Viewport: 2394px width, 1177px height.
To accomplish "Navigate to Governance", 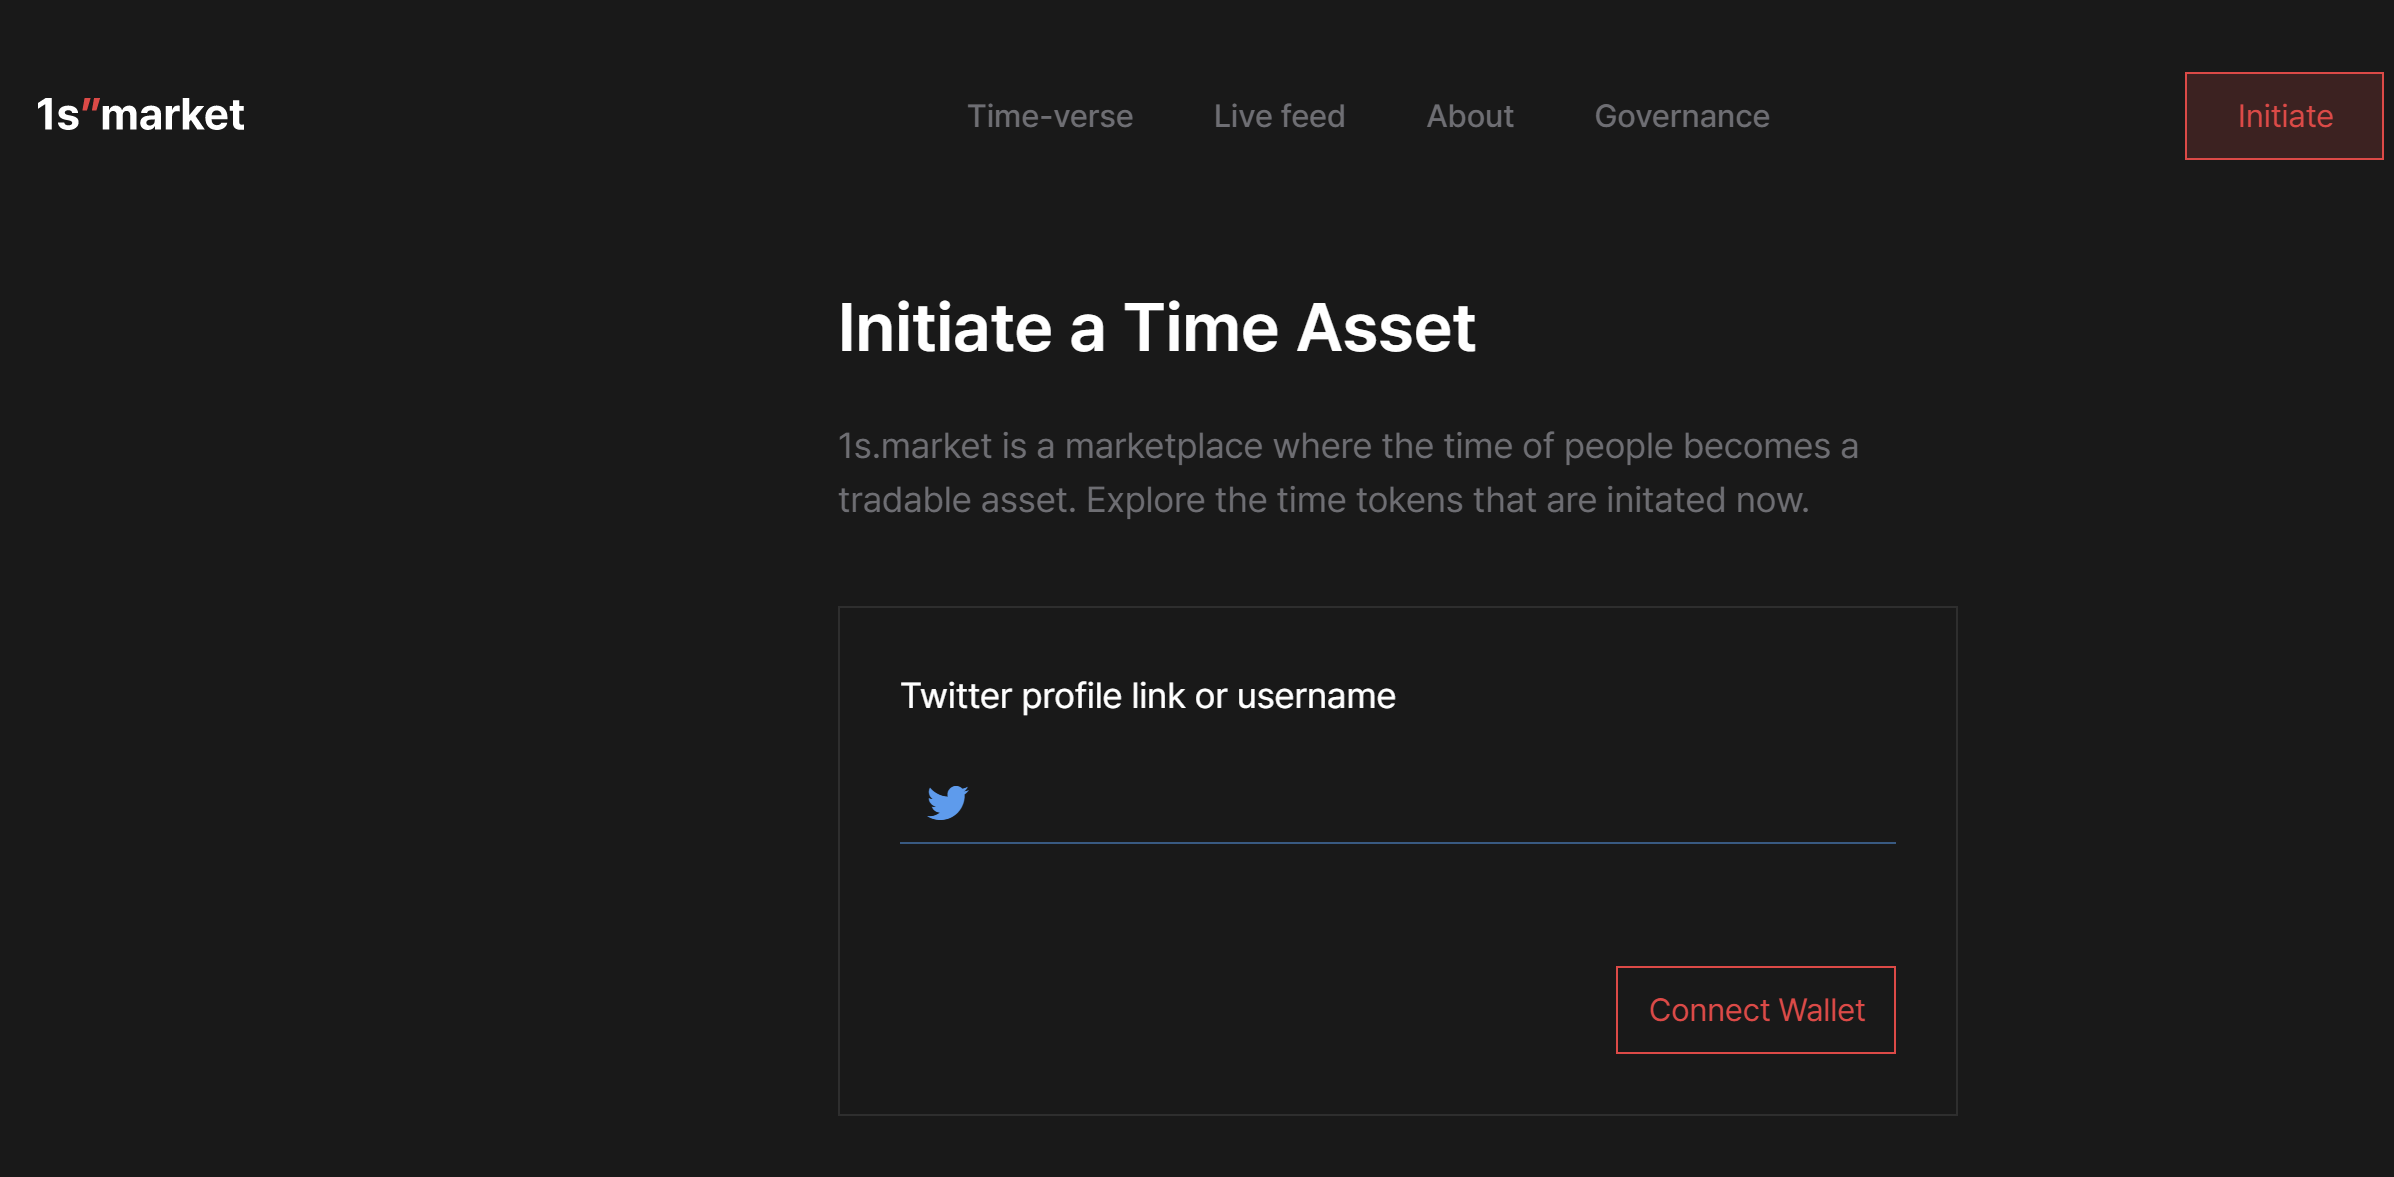I will pyautogui.click(x=1681, y=116).
